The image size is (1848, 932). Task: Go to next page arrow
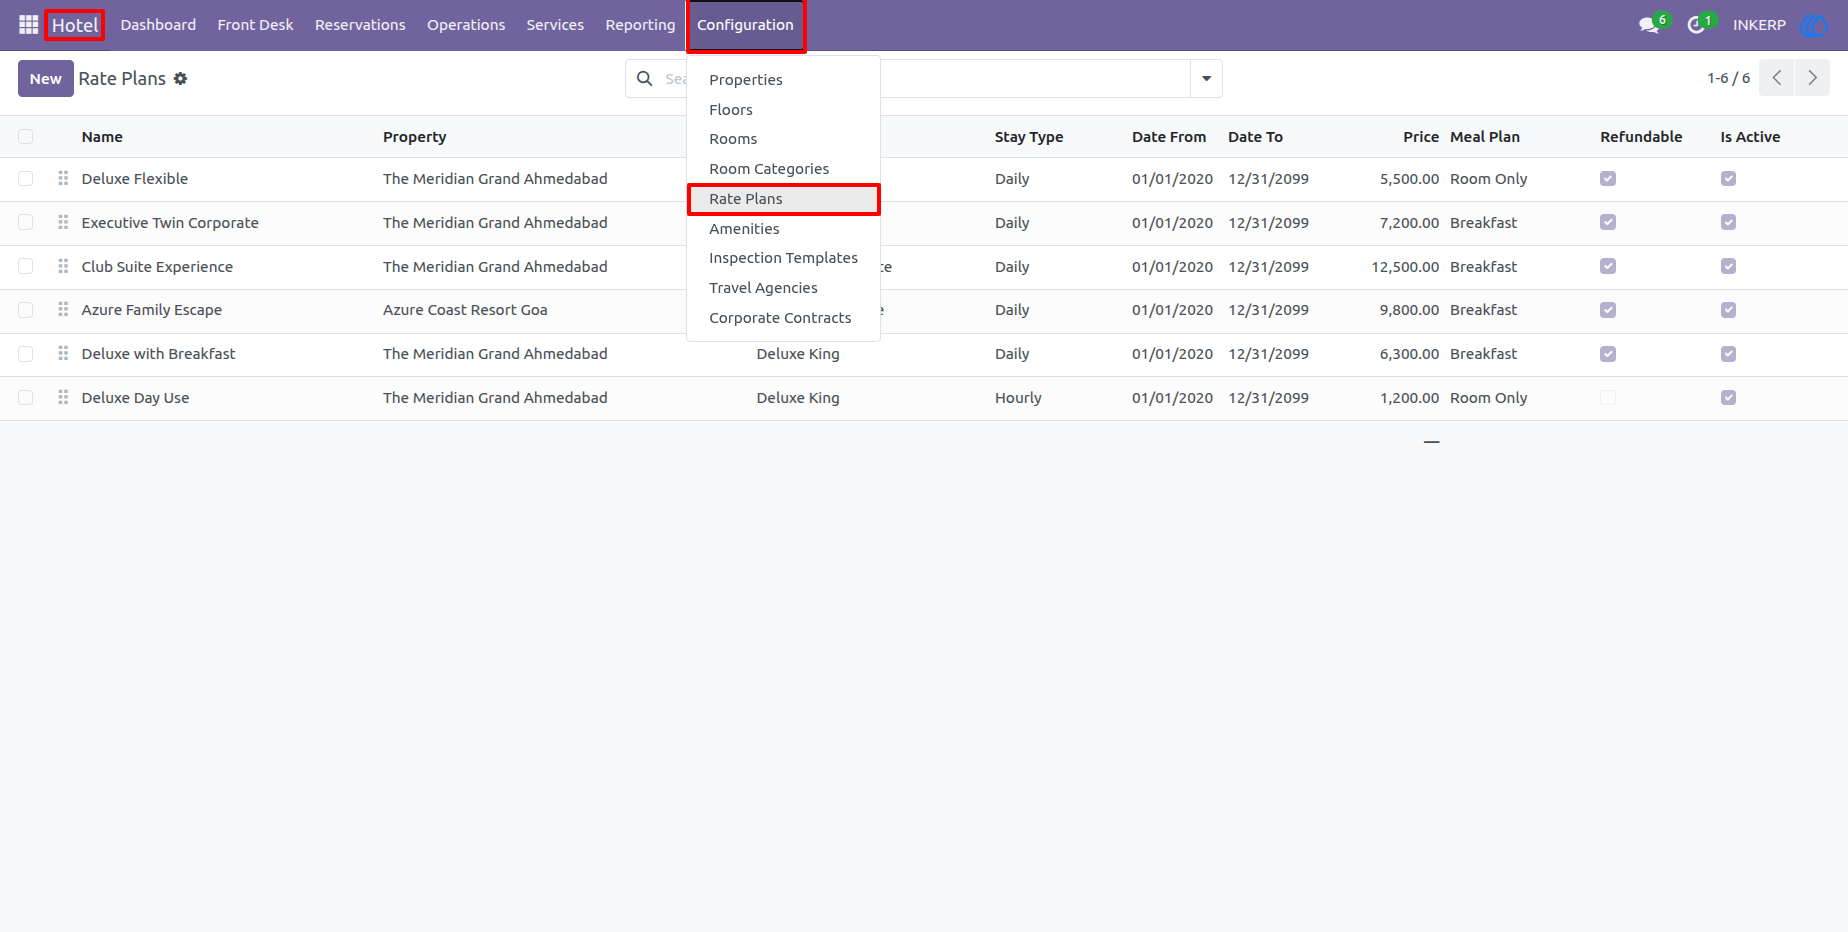1812,78
